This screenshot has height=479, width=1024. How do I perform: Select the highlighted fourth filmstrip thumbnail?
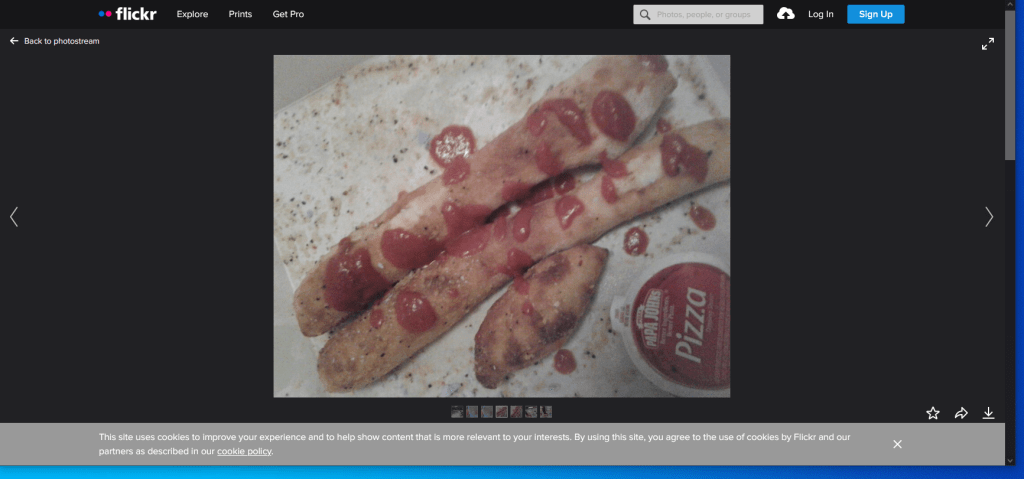502,412
